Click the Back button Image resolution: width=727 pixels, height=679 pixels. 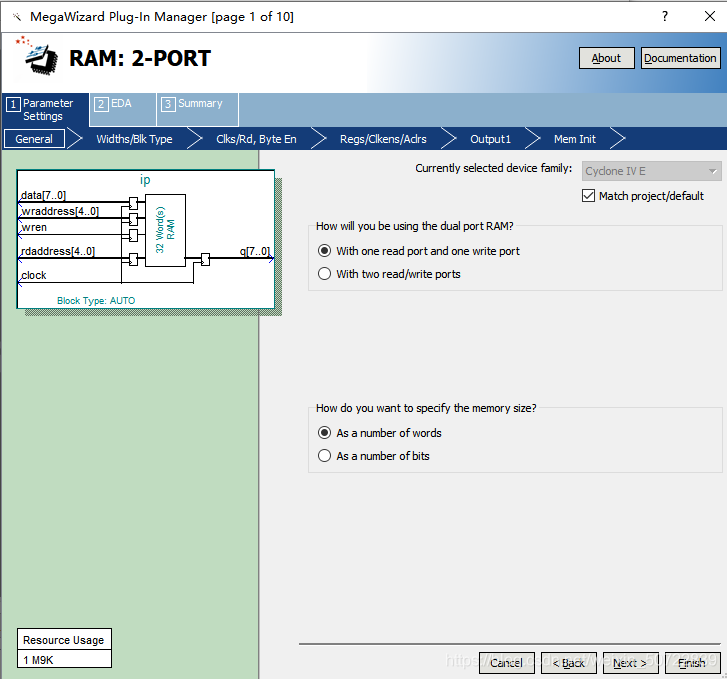pyautogui.click(x=568, y=663)
